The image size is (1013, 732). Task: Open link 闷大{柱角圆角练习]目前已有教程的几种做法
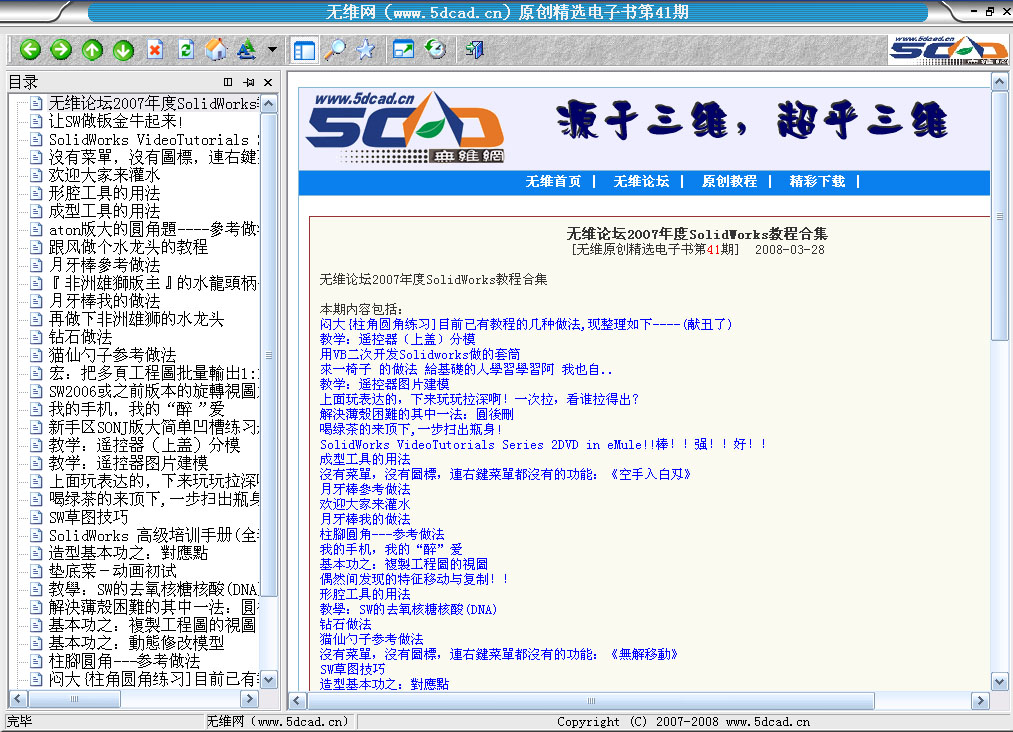tap(526, 324)
